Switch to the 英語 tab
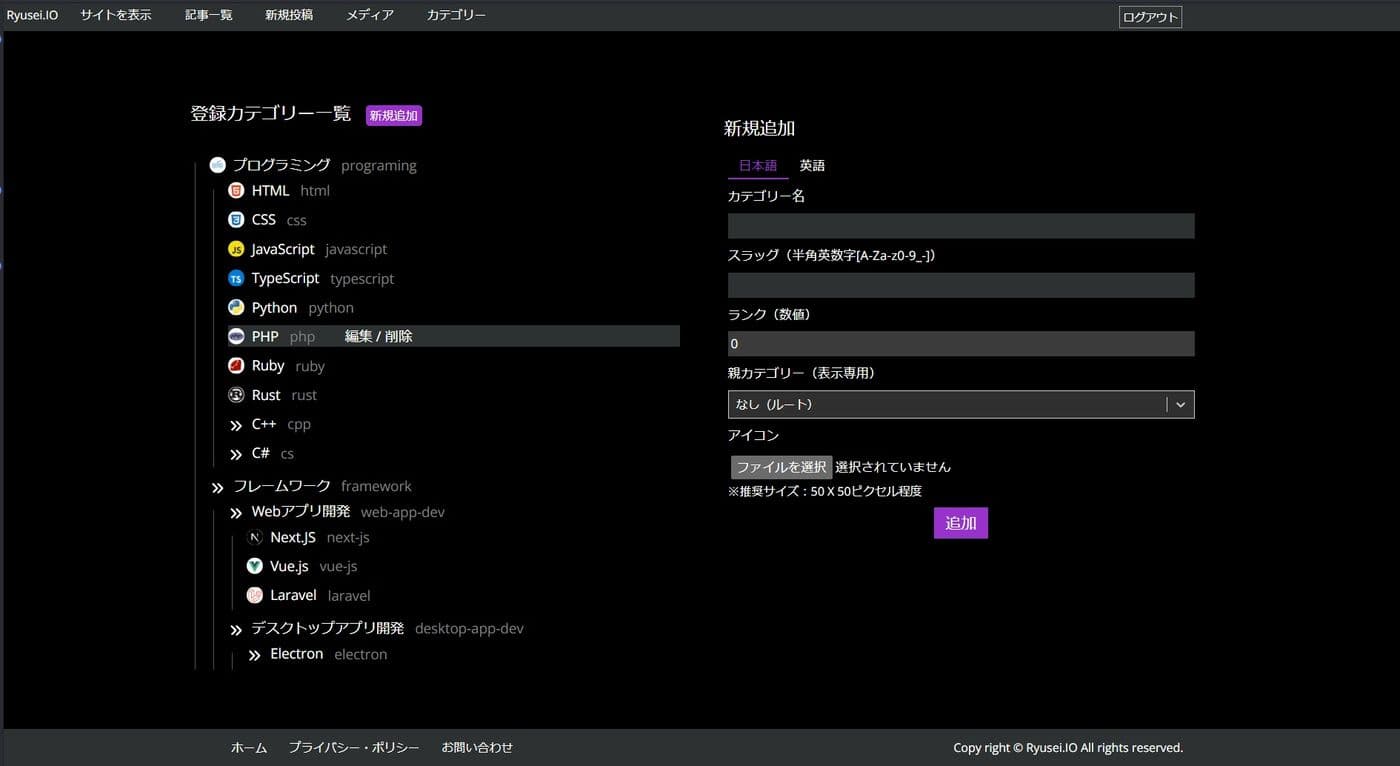The width and height of the screenshot is (1400, 766). click(811, 165)
